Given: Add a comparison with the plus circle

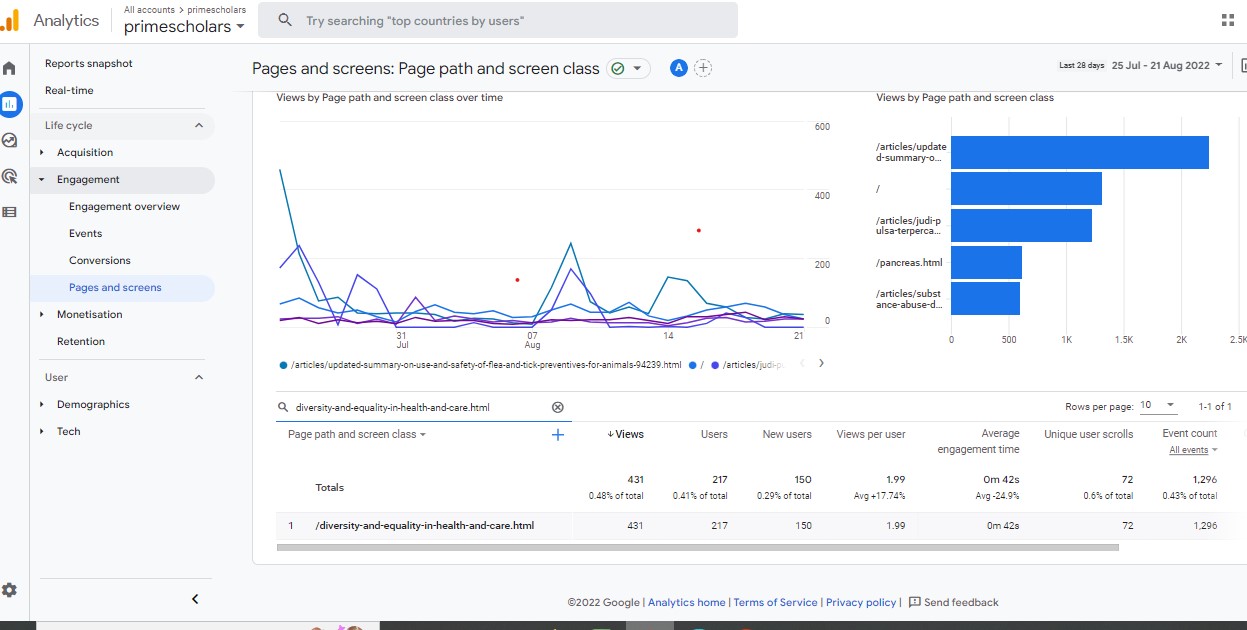Looking at the screenshot, I should [x=704, y=68].
